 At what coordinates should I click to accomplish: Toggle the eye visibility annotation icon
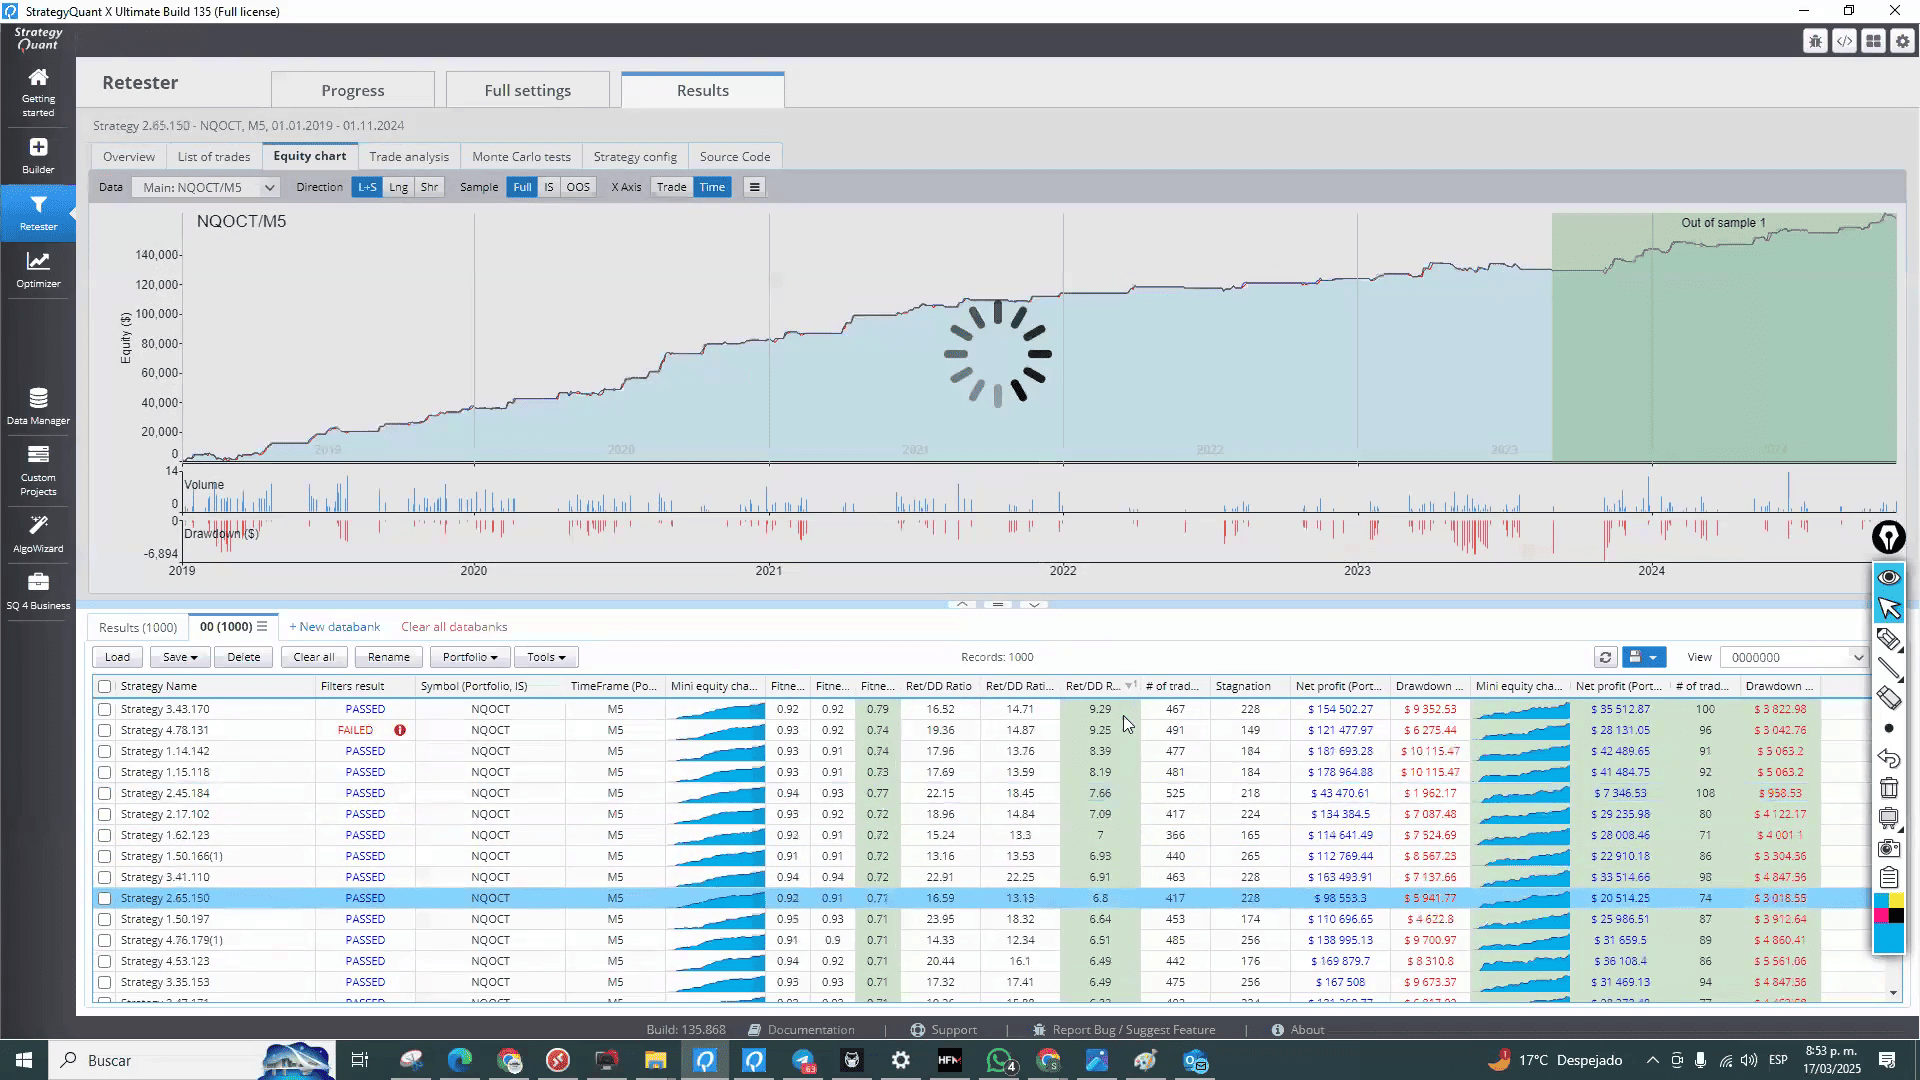[1888, 577]
